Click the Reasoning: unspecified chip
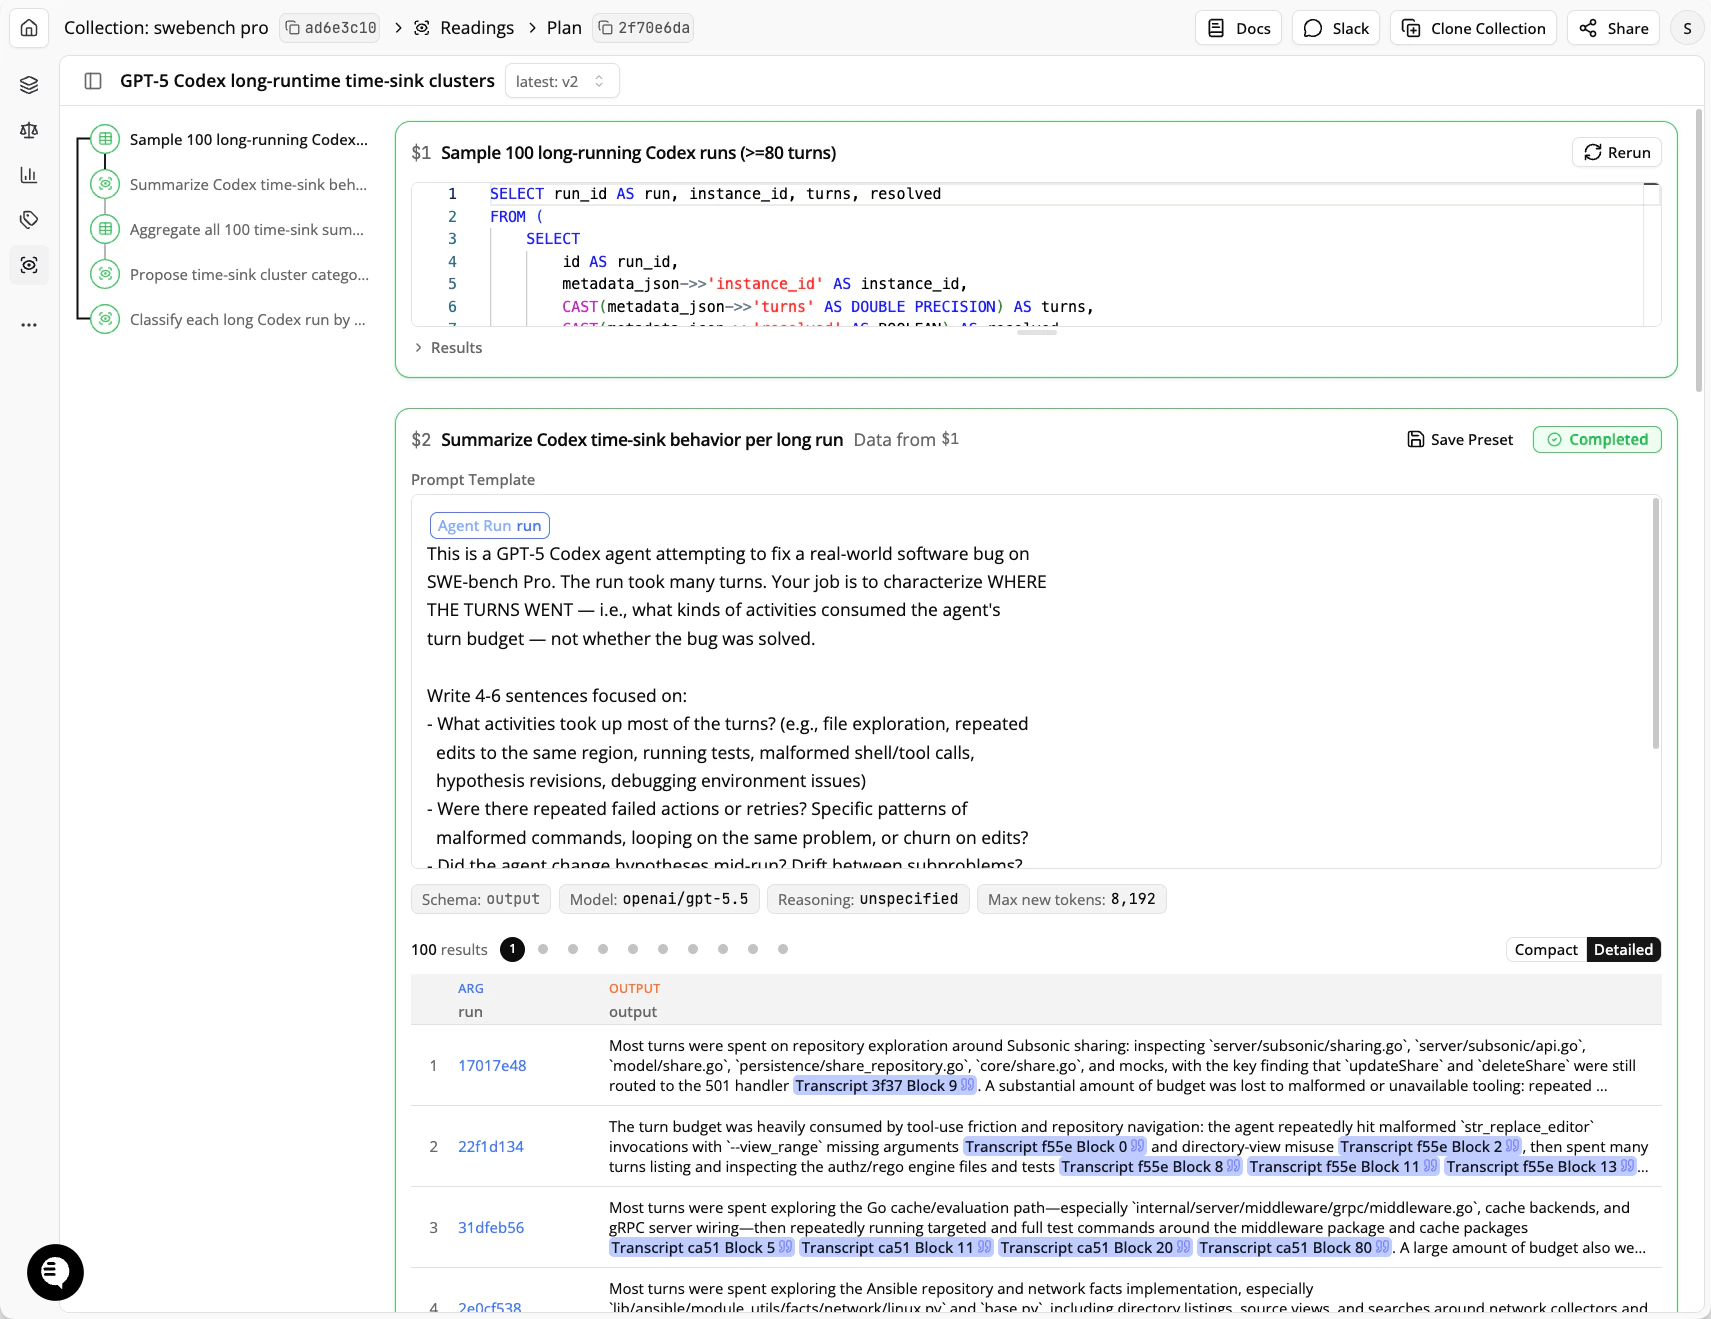The width and height of the screenshot is (1711, 1319). pos(868,899)
